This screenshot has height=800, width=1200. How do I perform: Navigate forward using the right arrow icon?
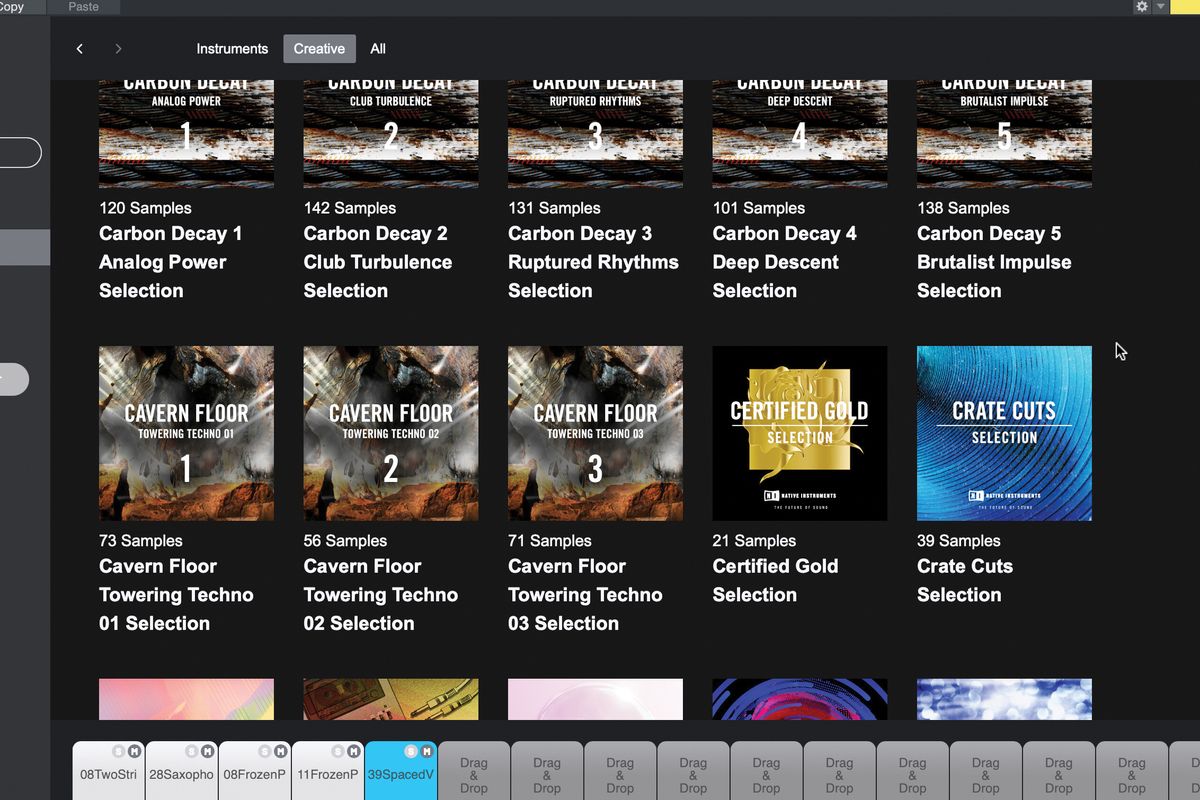click(118, 48)
